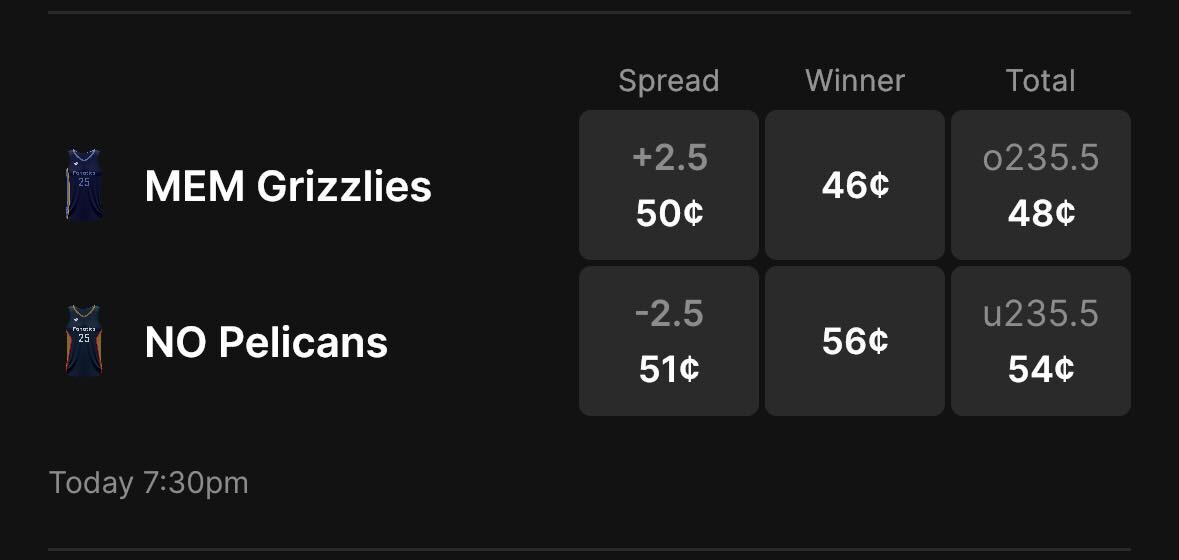Image resolution: width=1179 pixels, height=560 pixels.
Task: Open the NO Pelicans team name
Action: pos(266,342)
